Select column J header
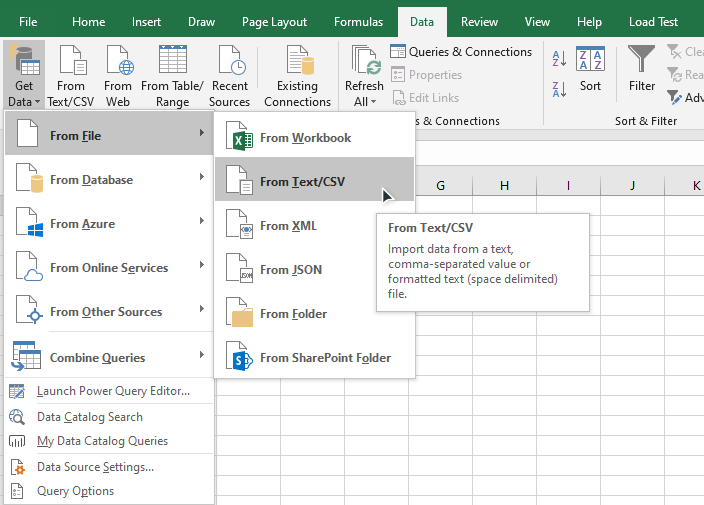This screenshot has width=704, height=505. (x=632, y=185)
